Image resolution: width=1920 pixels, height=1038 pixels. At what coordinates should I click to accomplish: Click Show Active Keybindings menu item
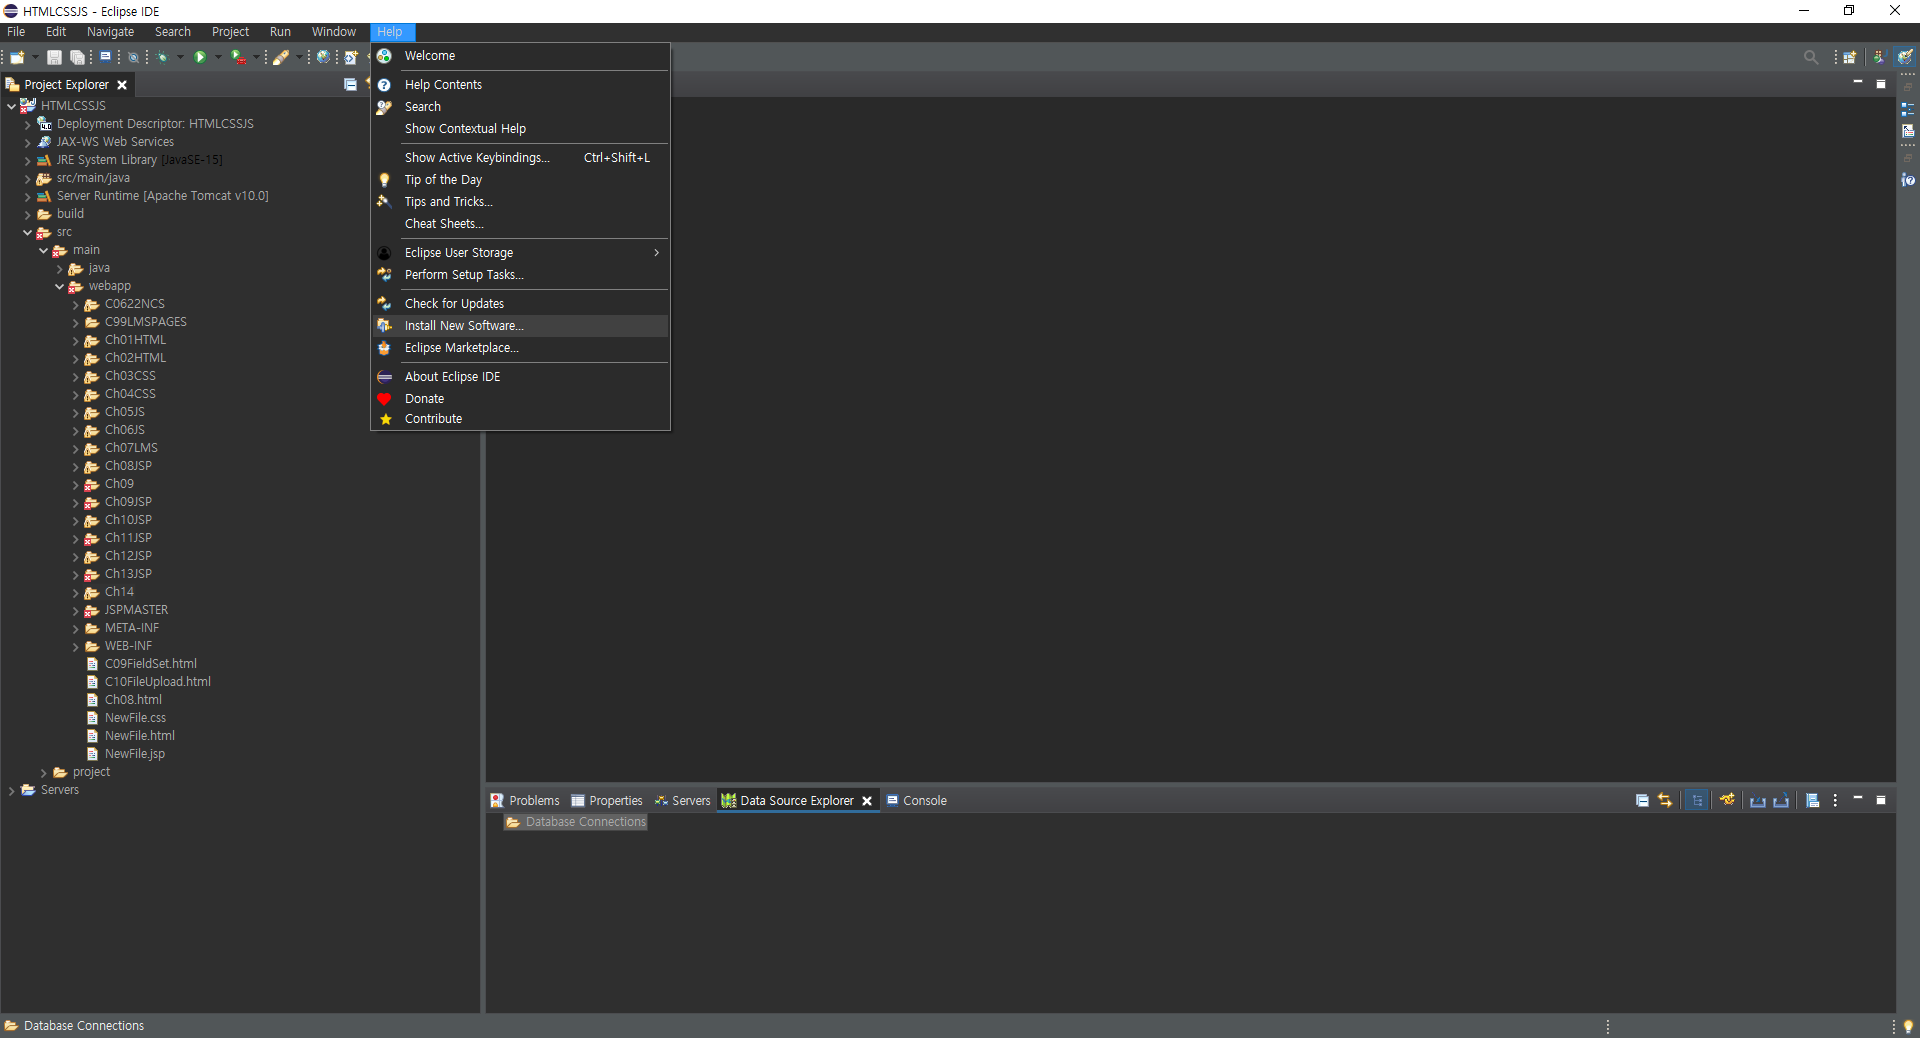(520, 158)
